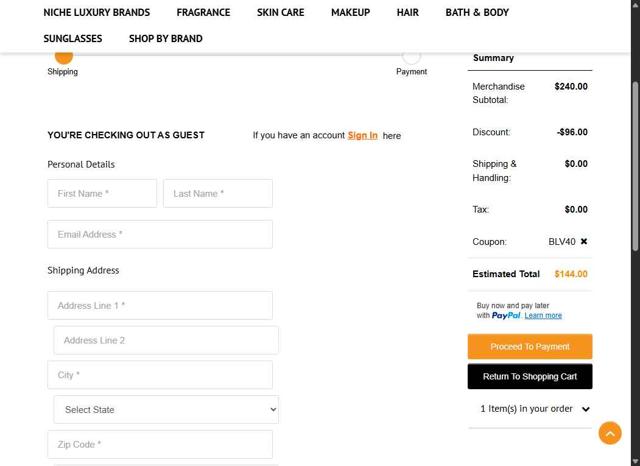
Task: Click the Proceed To Payment button
Action: pos(530,346)
